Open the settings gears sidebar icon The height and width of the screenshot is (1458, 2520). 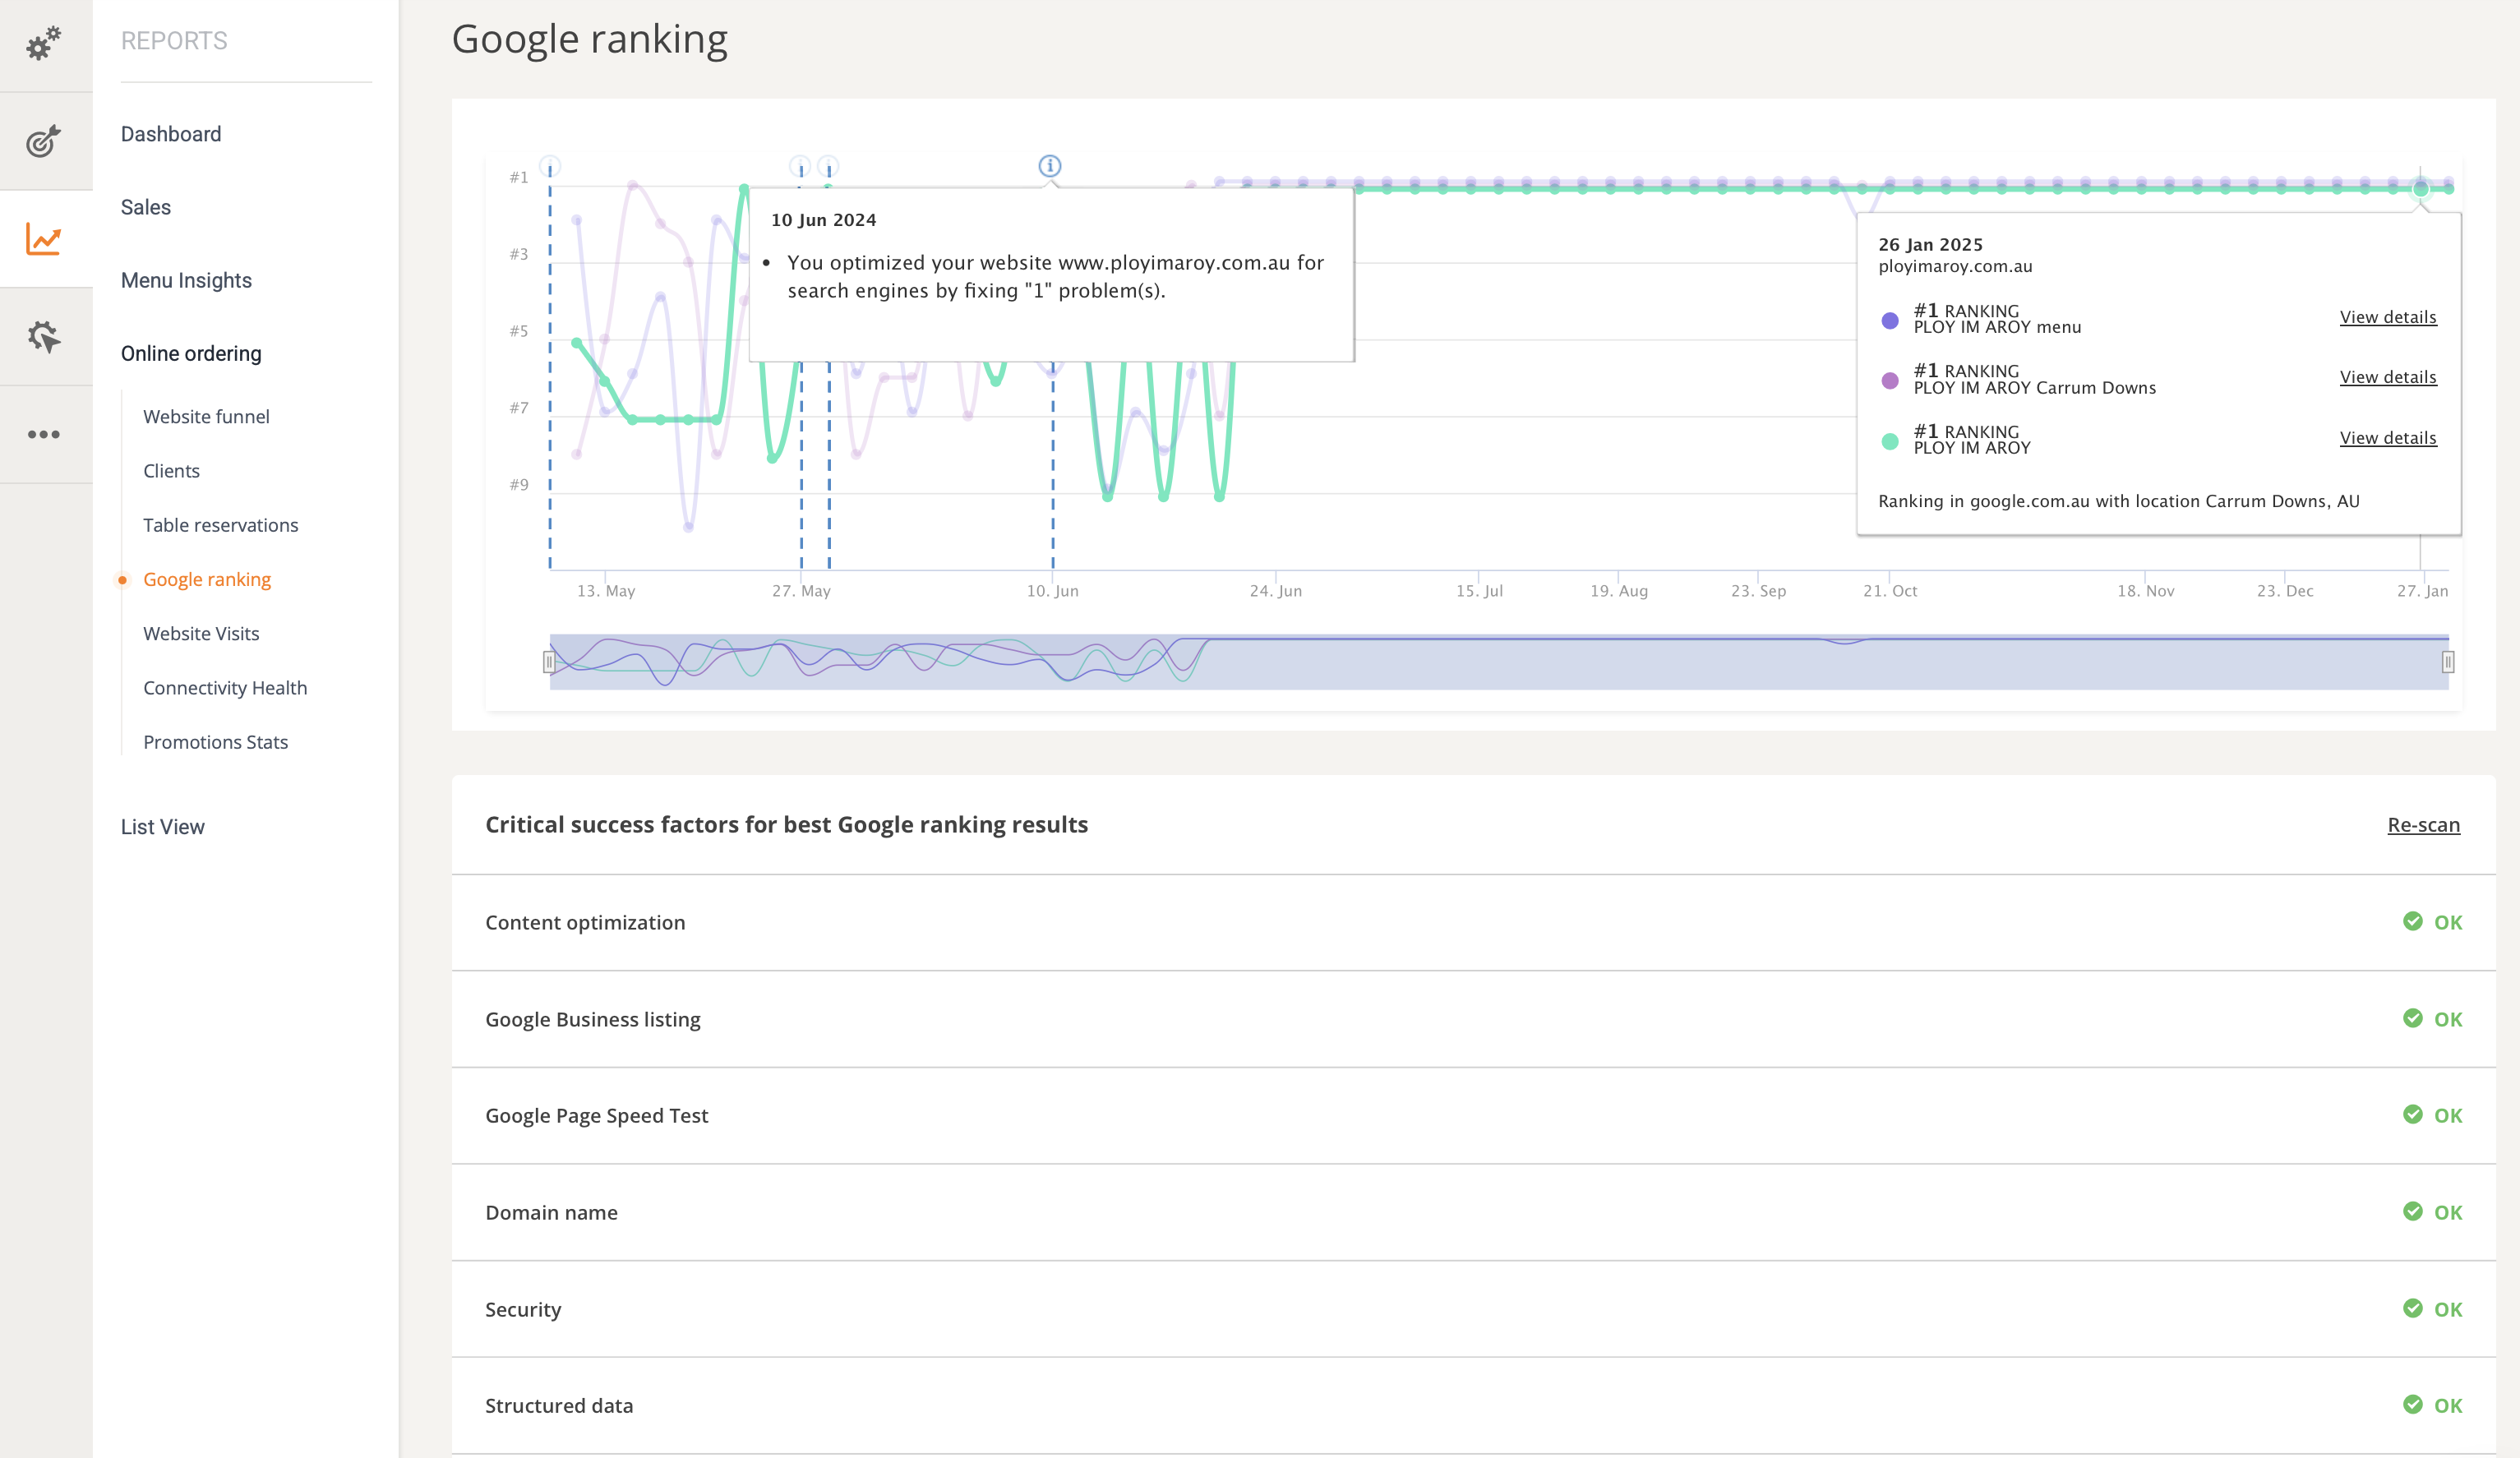coord(43,44)
